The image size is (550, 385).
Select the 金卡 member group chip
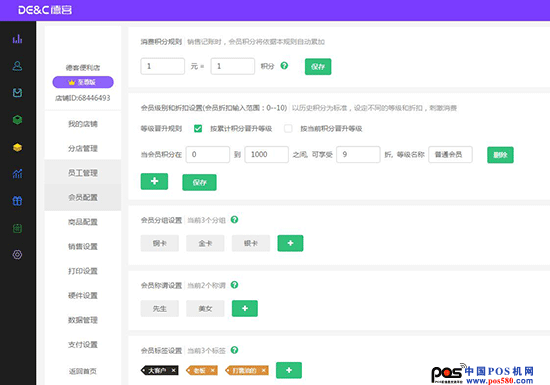tap(205, 243)
